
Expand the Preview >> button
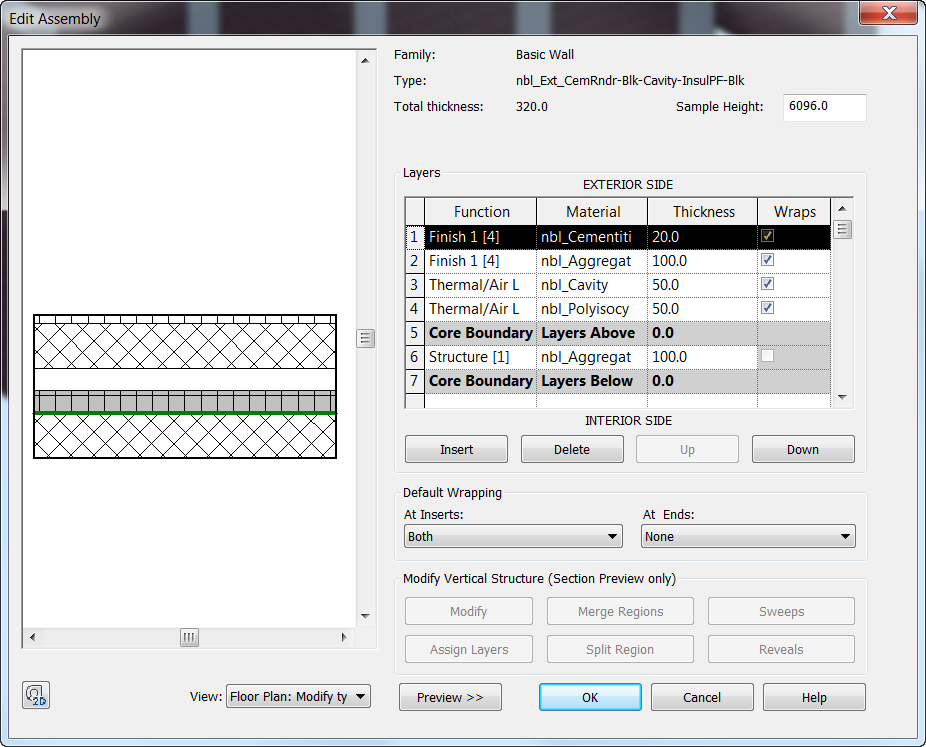click(x=451, y=697)
